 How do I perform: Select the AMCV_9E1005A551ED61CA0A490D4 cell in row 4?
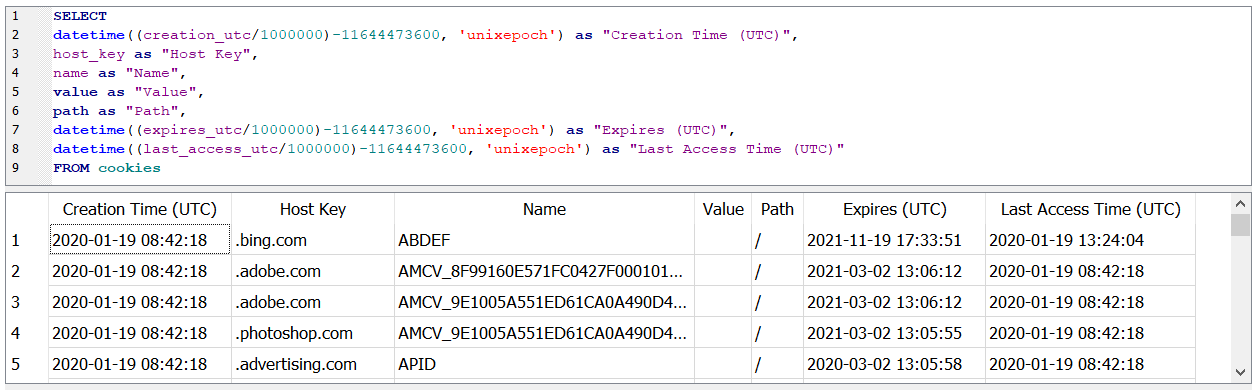(x=544, y=333)
